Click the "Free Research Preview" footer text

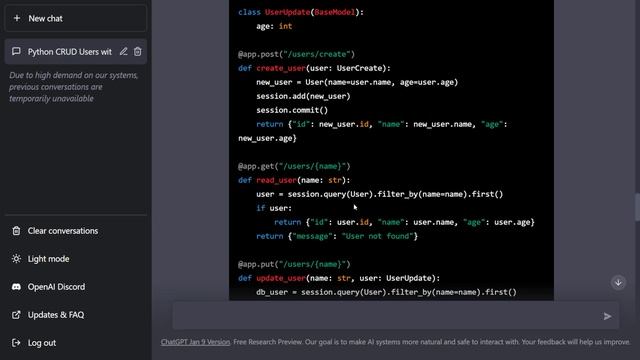tap(268, 342)
